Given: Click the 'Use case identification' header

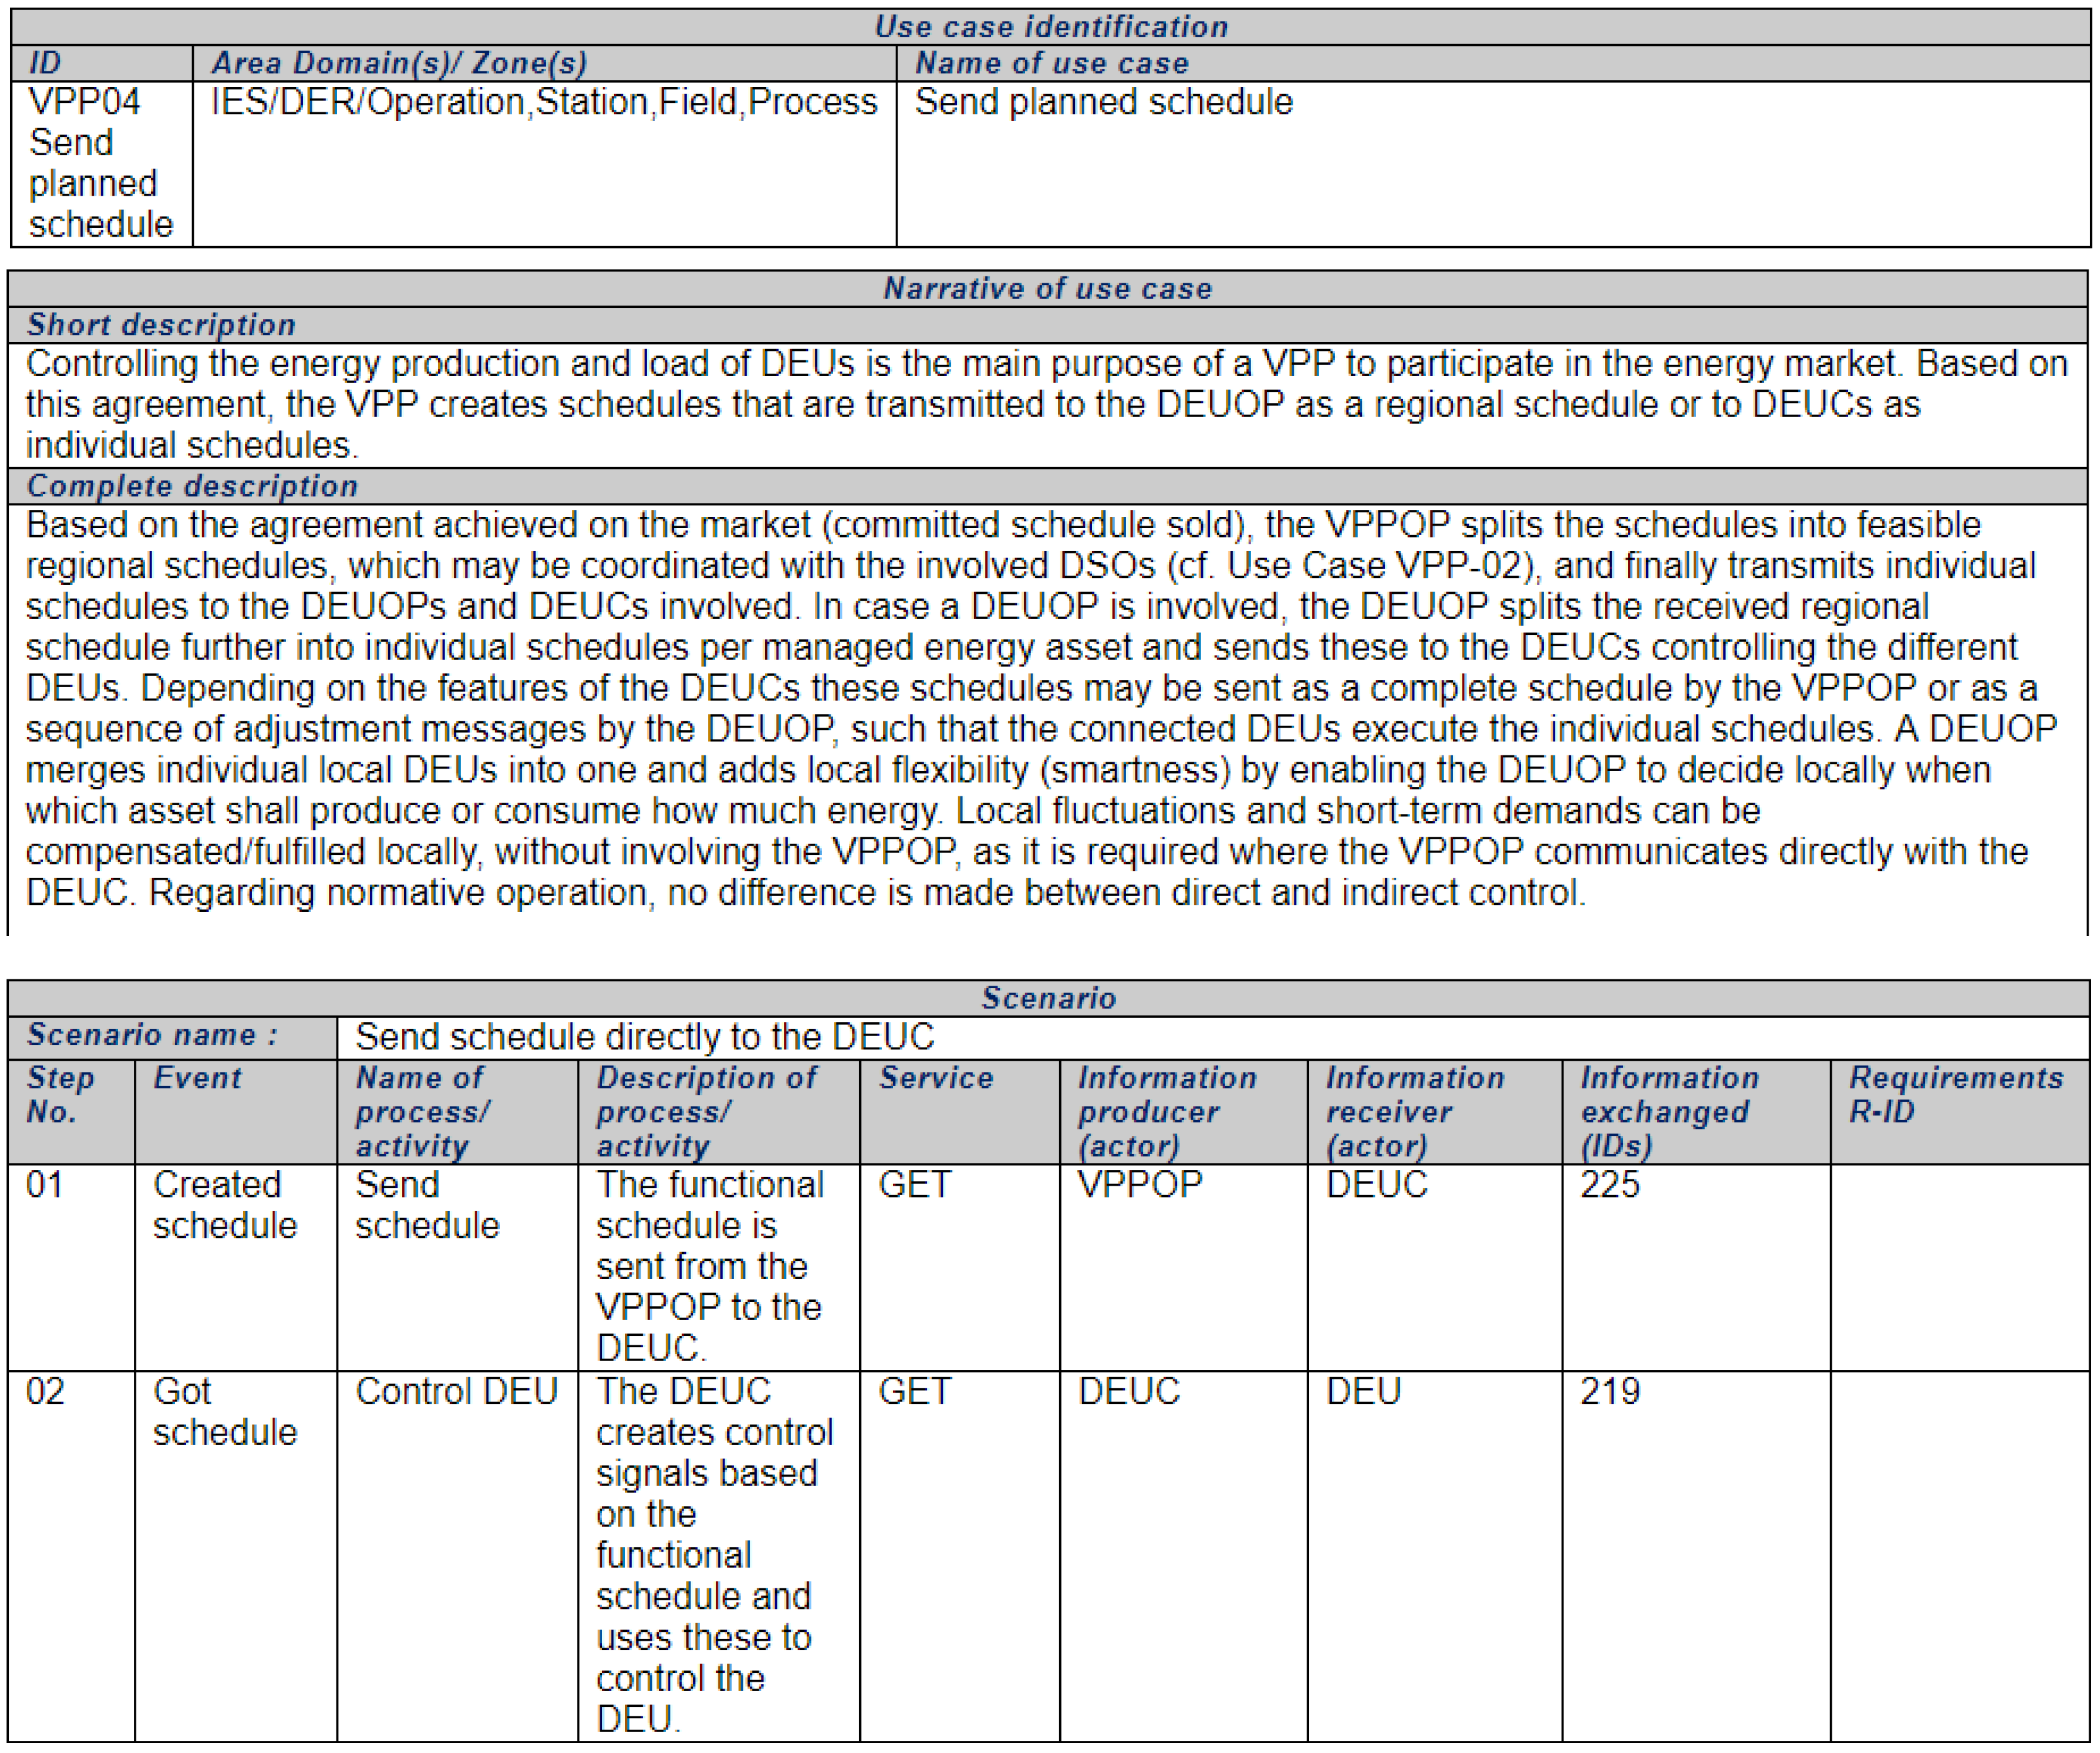Looking at the screenshot, I should (x=1050, y=27).
